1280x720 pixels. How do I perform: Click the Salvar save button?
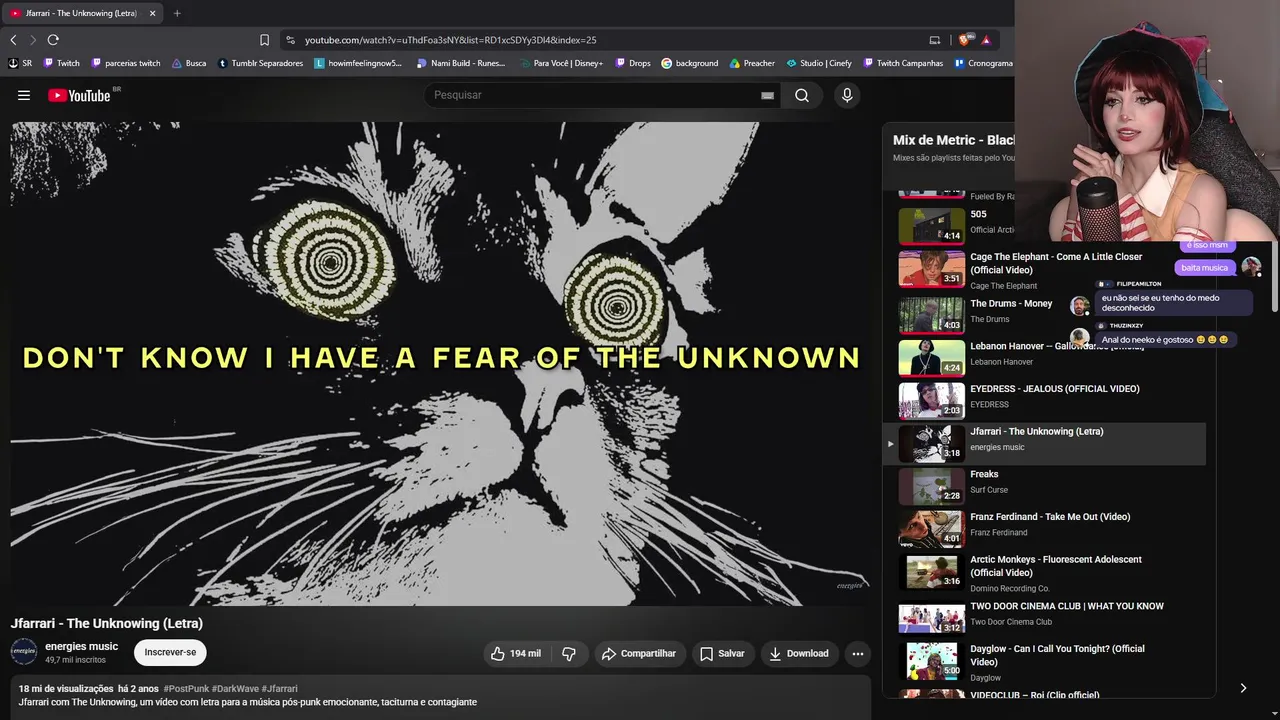[x=722, y=653]
